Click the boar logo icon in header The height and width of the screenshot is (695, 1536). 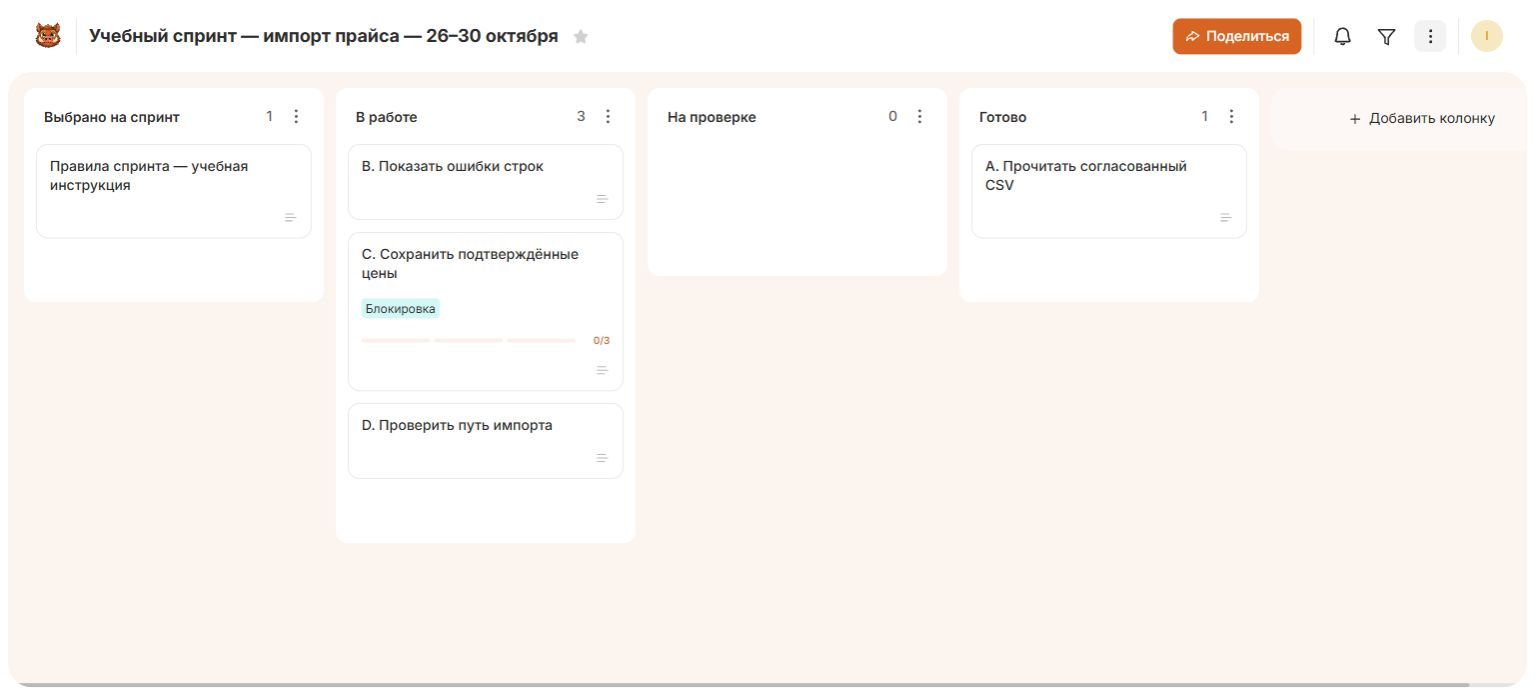48,36
